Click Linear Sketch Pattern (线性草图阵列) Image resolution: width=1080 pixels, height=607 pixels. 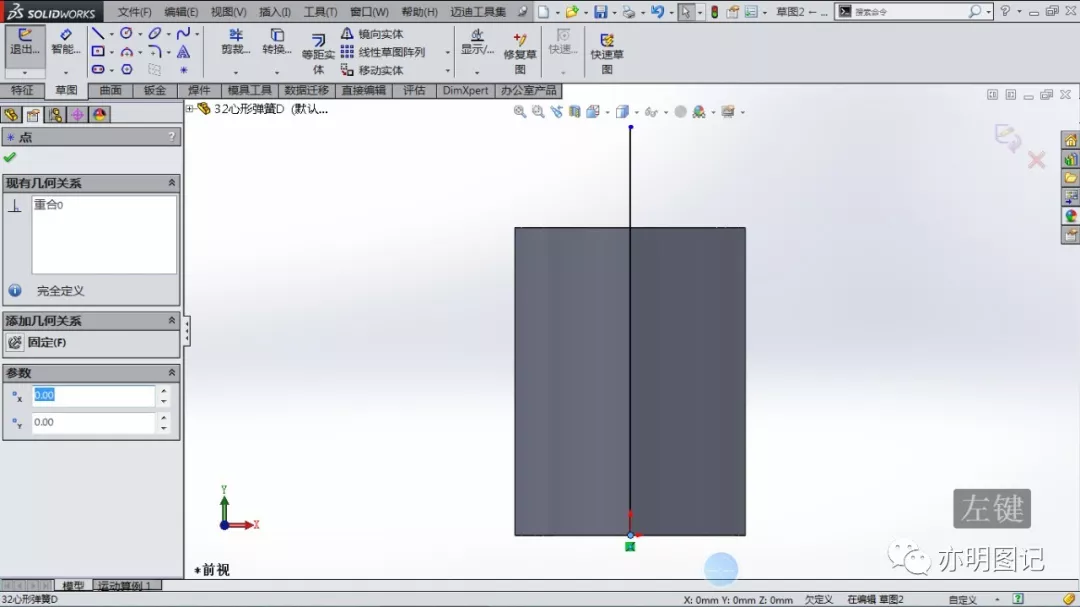(383, 52)
